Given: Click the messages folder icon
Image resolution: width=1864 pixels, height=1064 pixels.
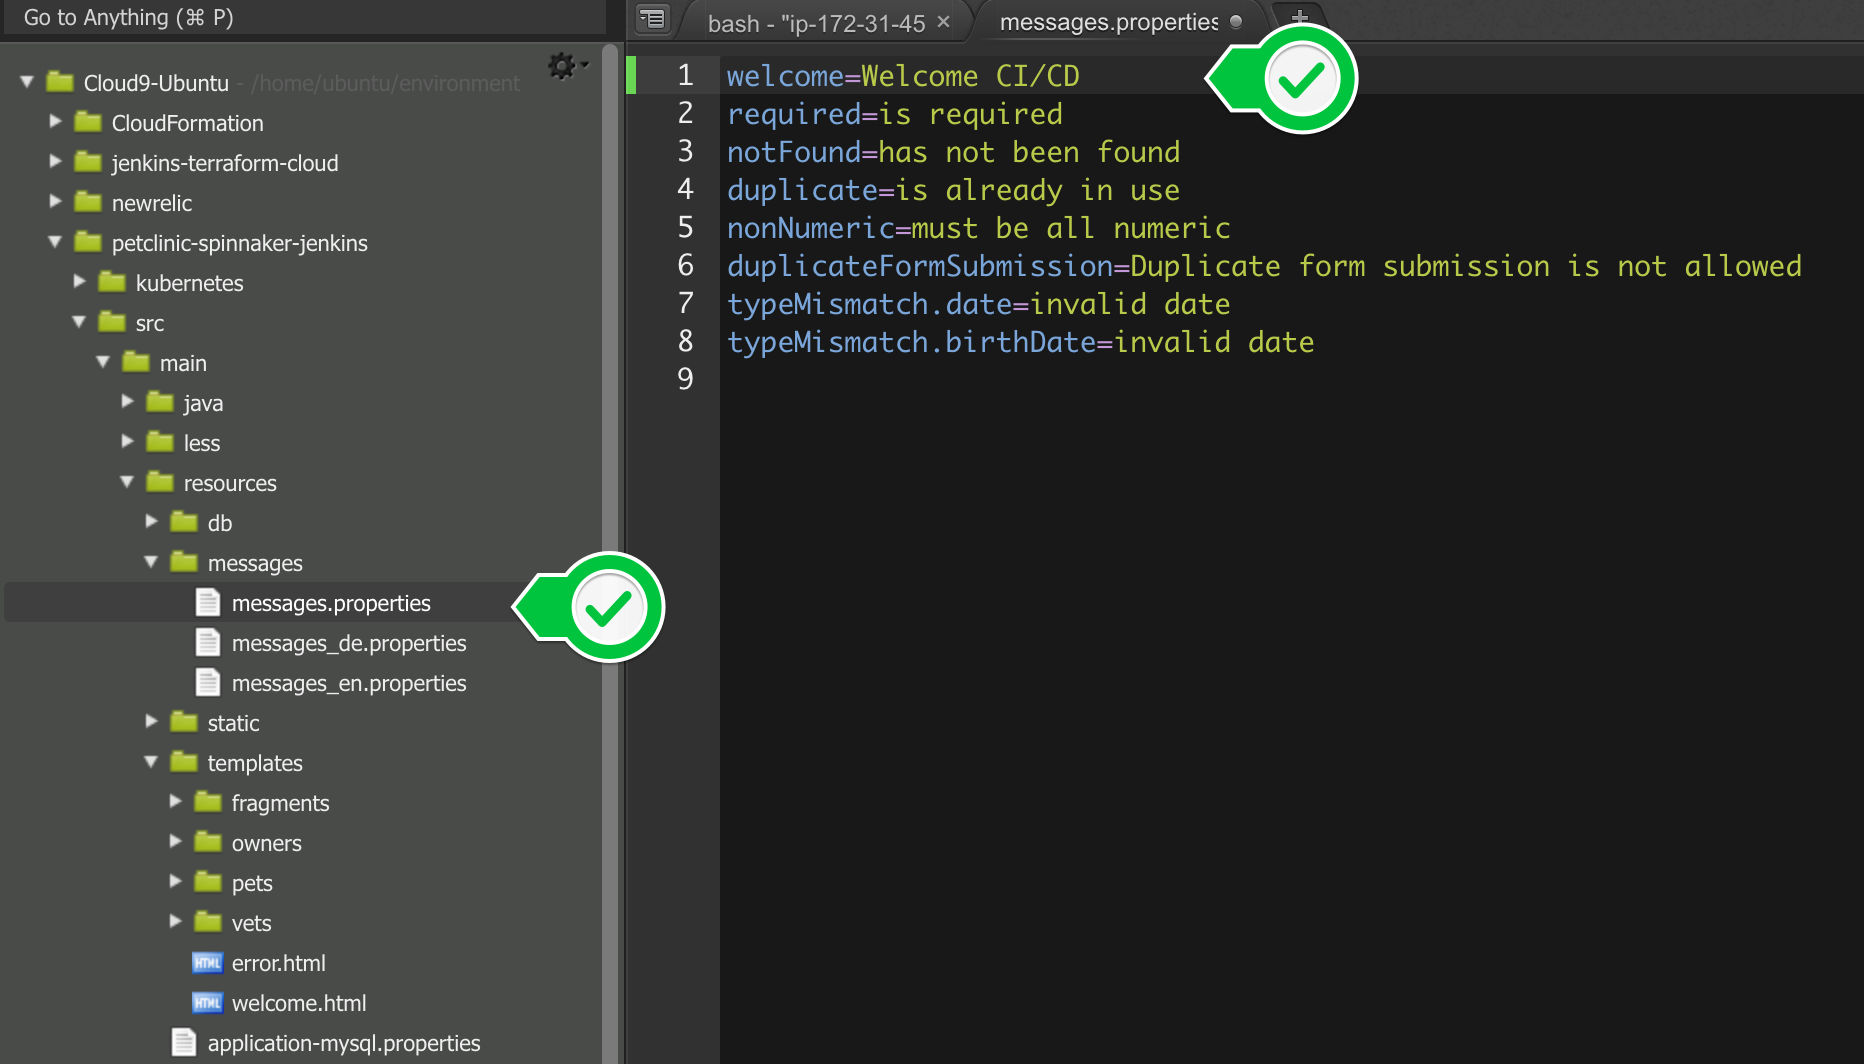Looking at the screenshot, I should [x=184, y=562].
